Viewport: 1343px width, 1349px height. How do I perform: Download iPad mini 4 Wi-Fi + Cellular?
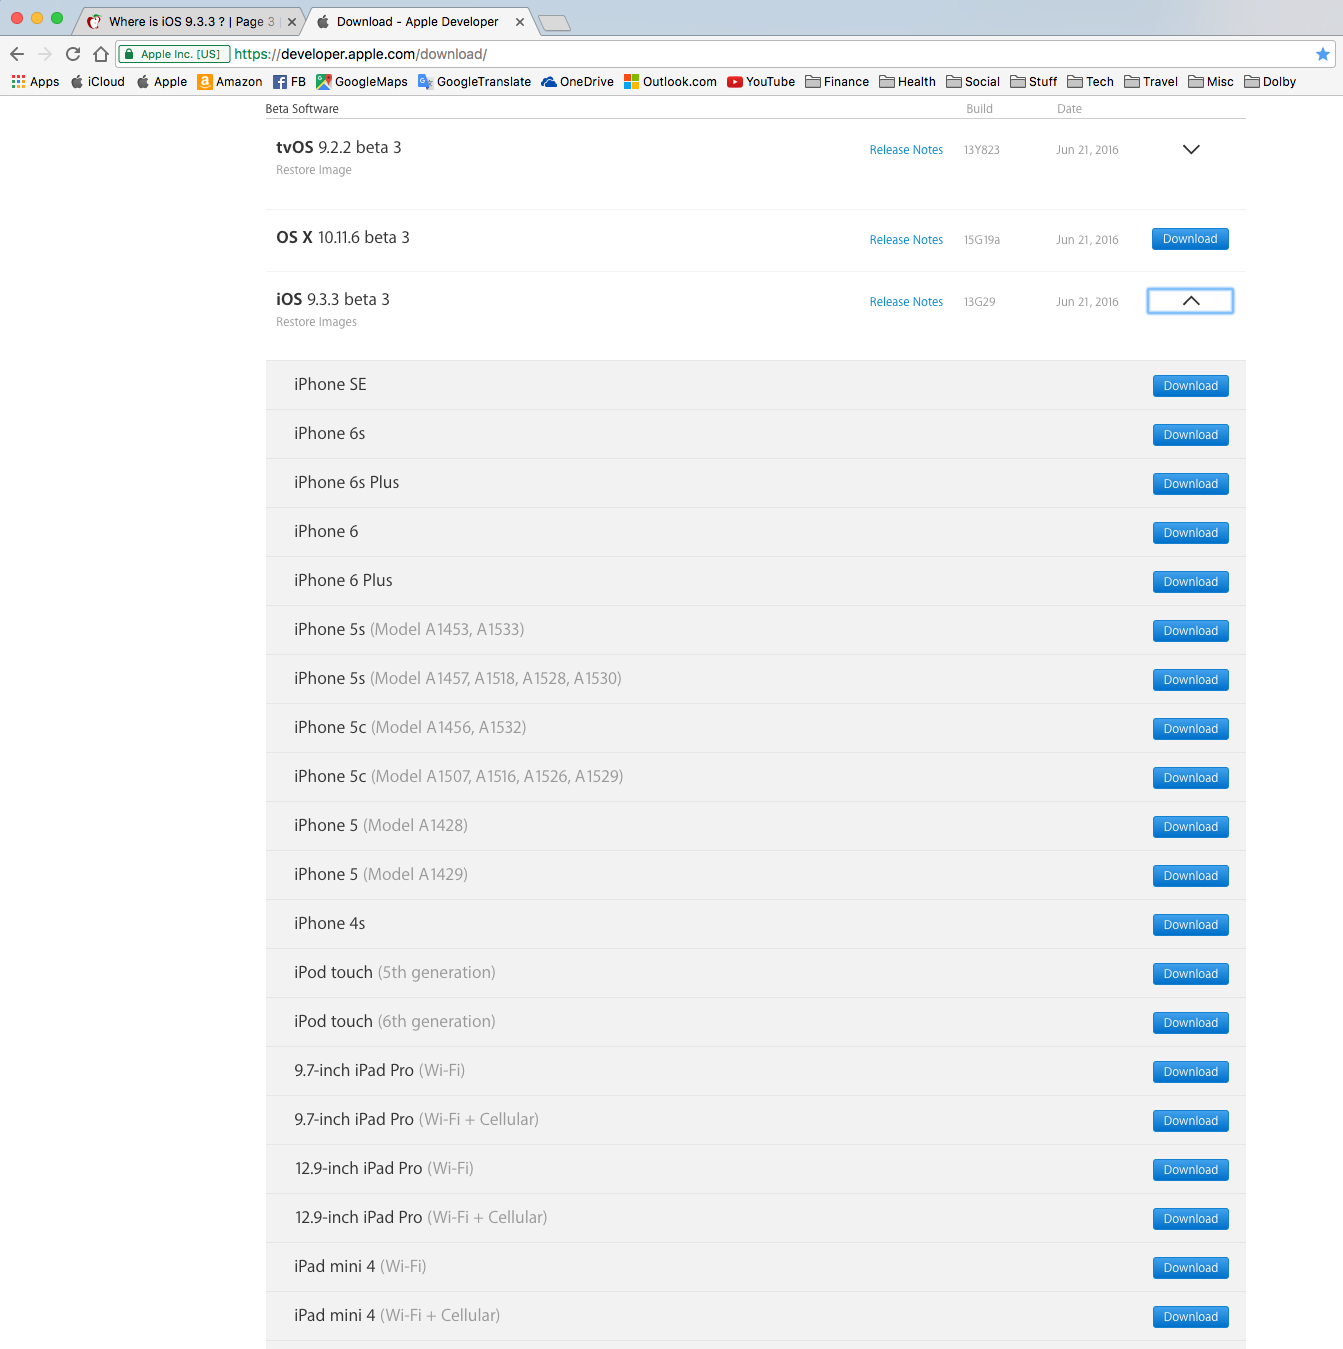(x=1190, y=1317)
